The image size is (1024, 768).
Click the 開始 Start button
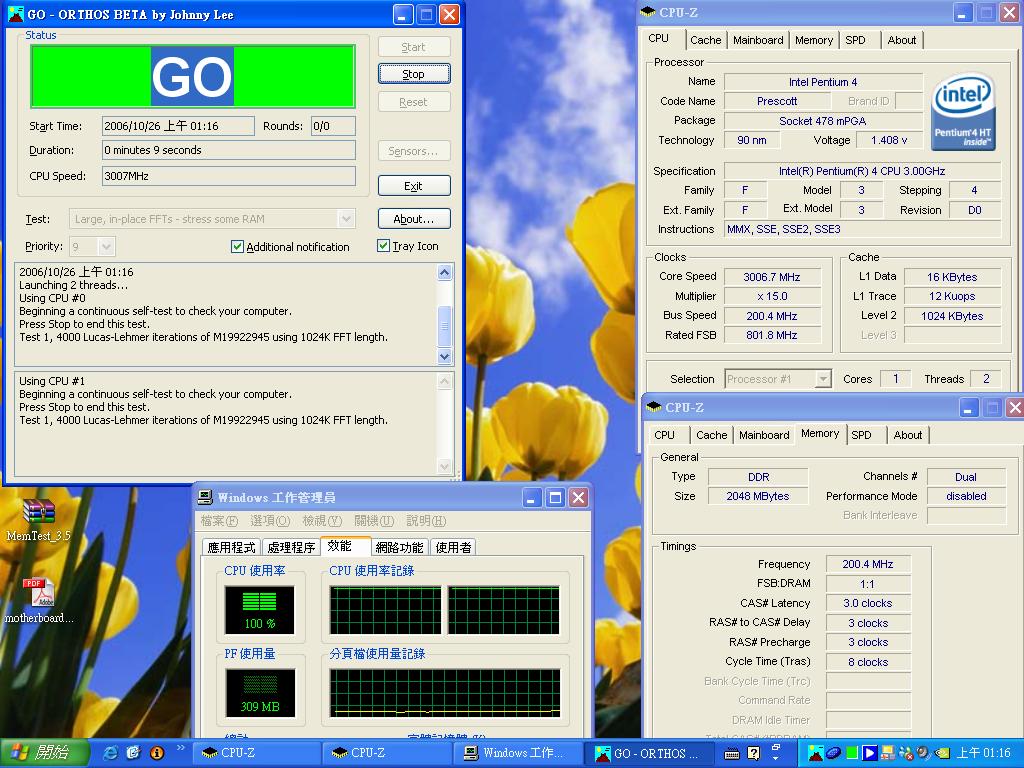(x=44, y=753)
